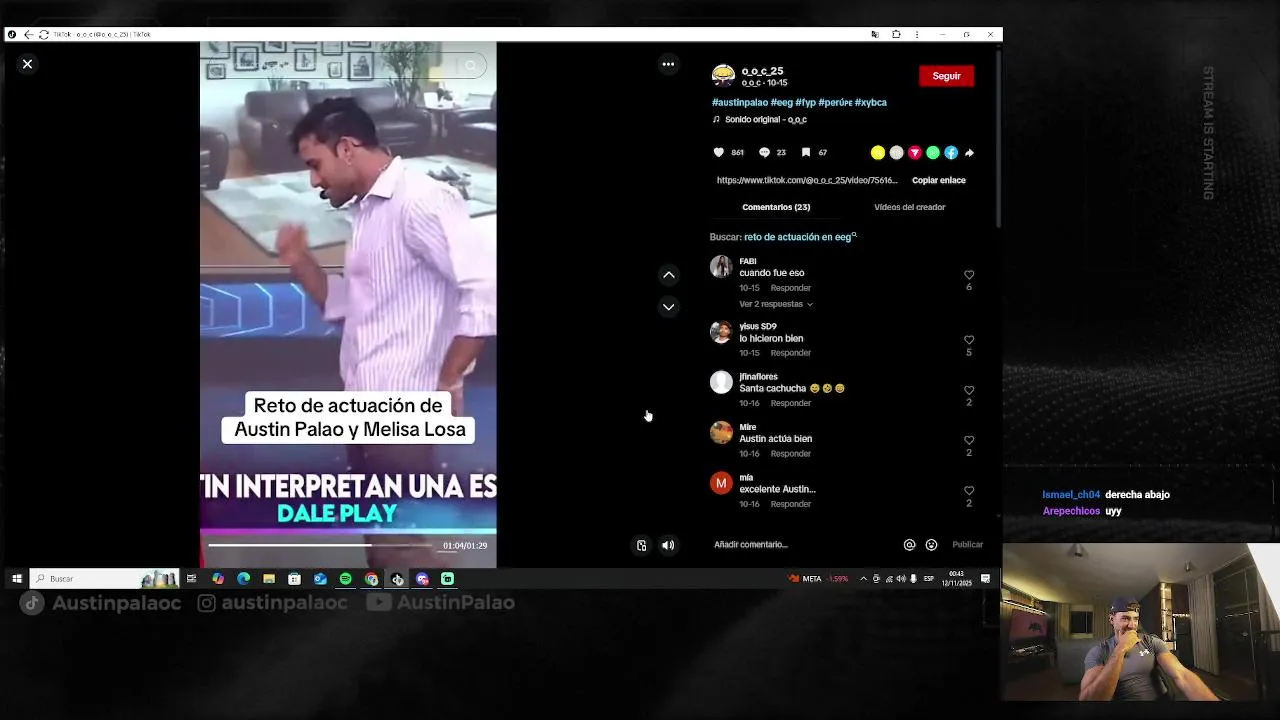The image size is (1280, 720).
Task: Open Spotify from taskbar
Action: (x=346, y=579)
